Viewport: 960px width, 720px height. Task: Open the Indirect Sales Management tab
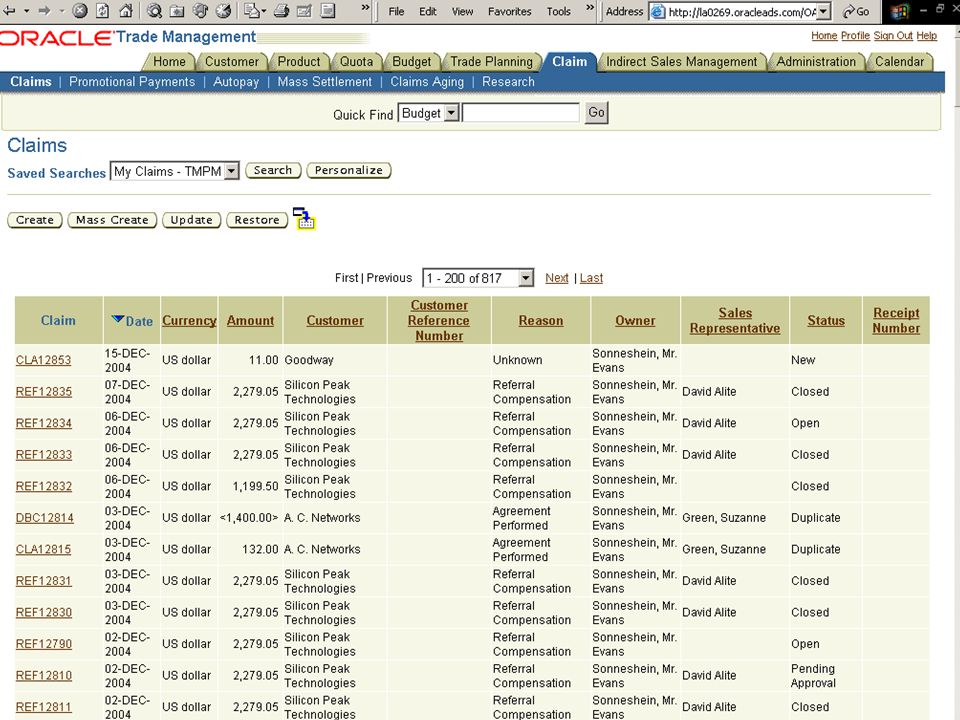681,62
